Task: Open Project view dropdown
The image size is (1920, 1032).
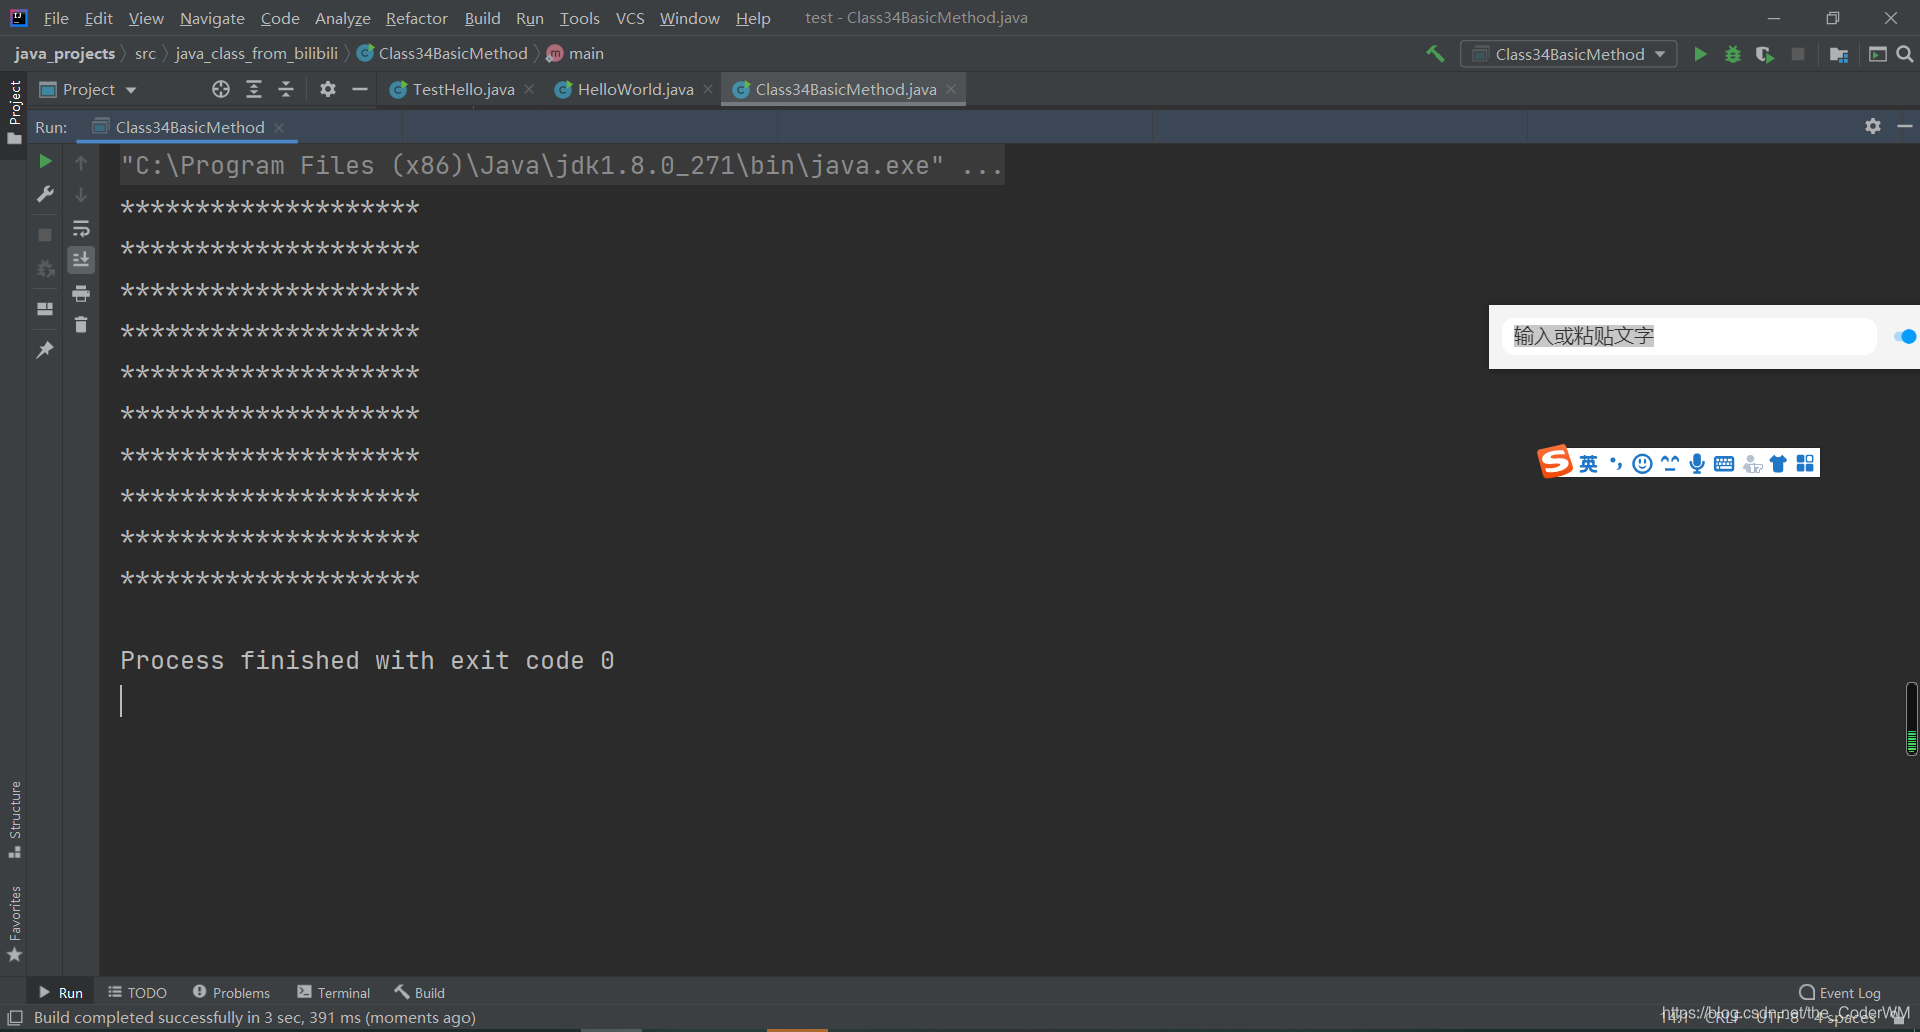Action: pos(88,89)
